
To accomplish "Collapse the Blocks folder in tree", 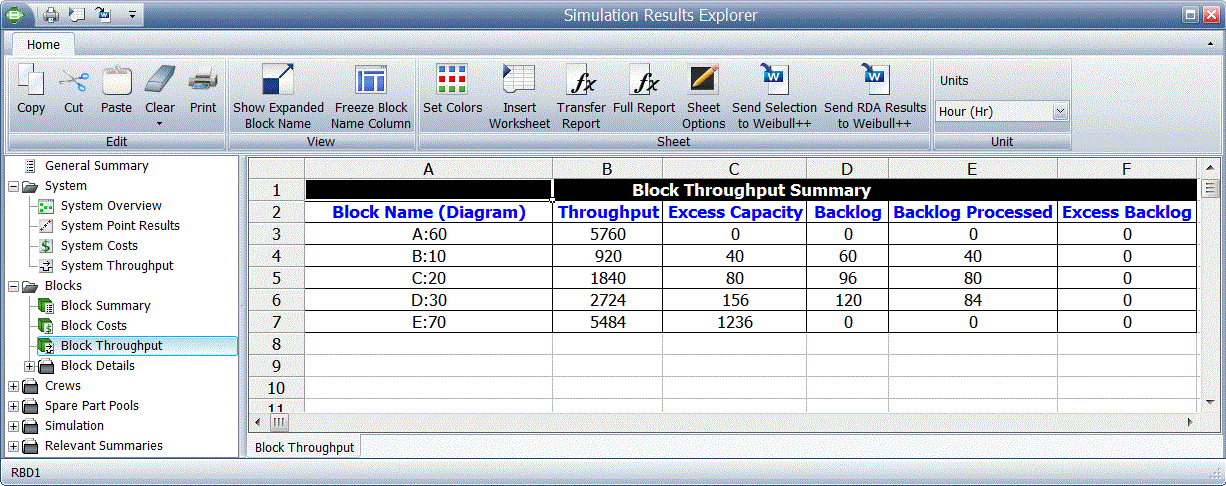I will [13, 286].
